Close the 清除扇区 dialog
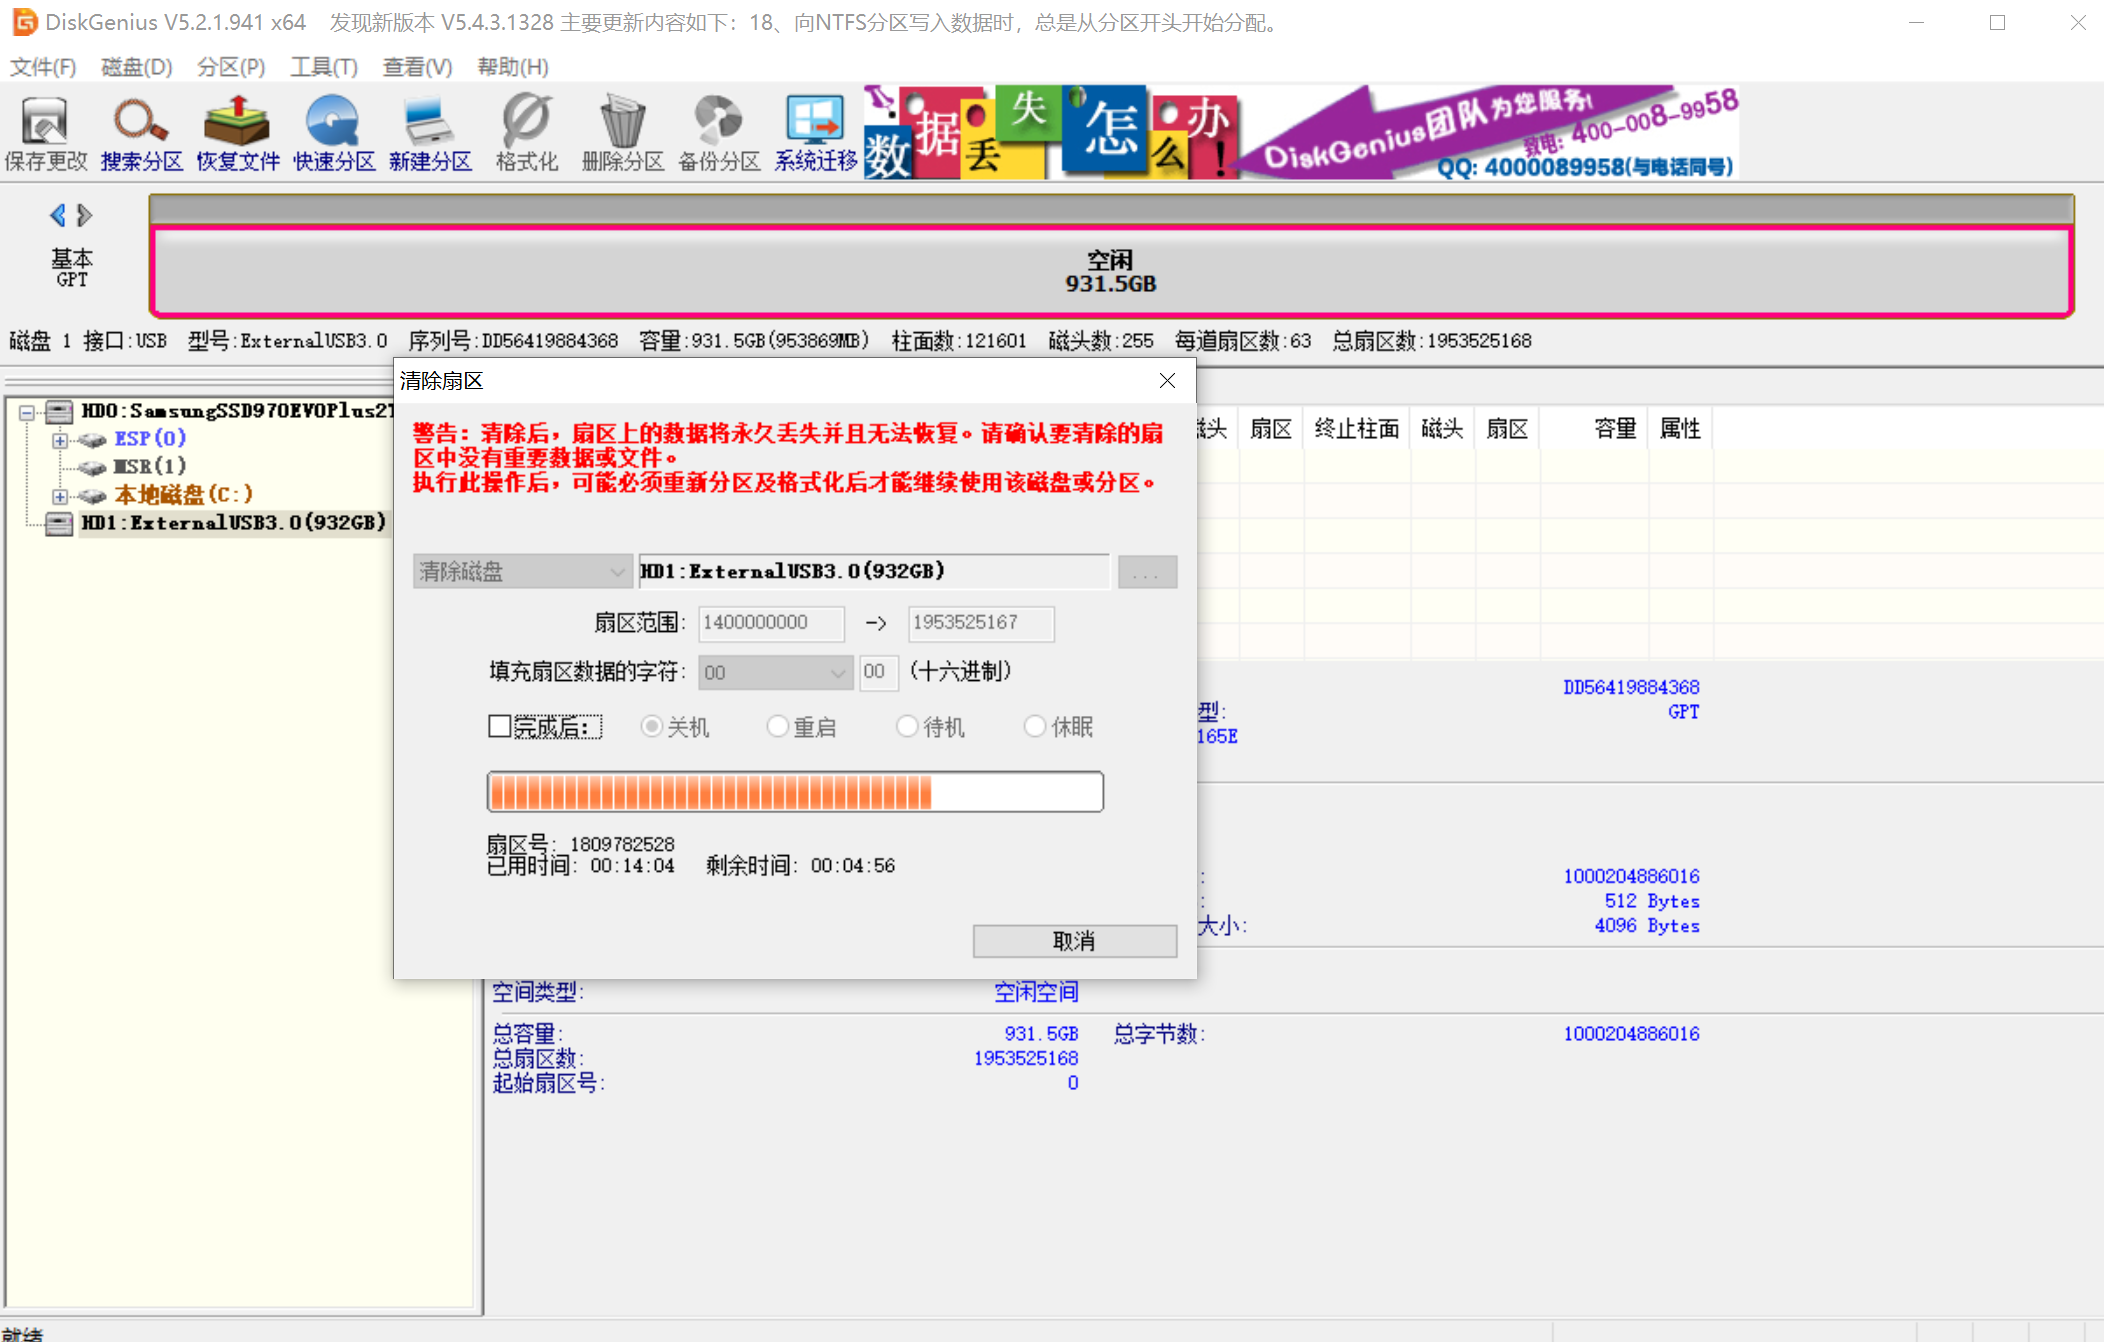The height and width of the screenshot is (1342, 2104). coord(1167,380)
